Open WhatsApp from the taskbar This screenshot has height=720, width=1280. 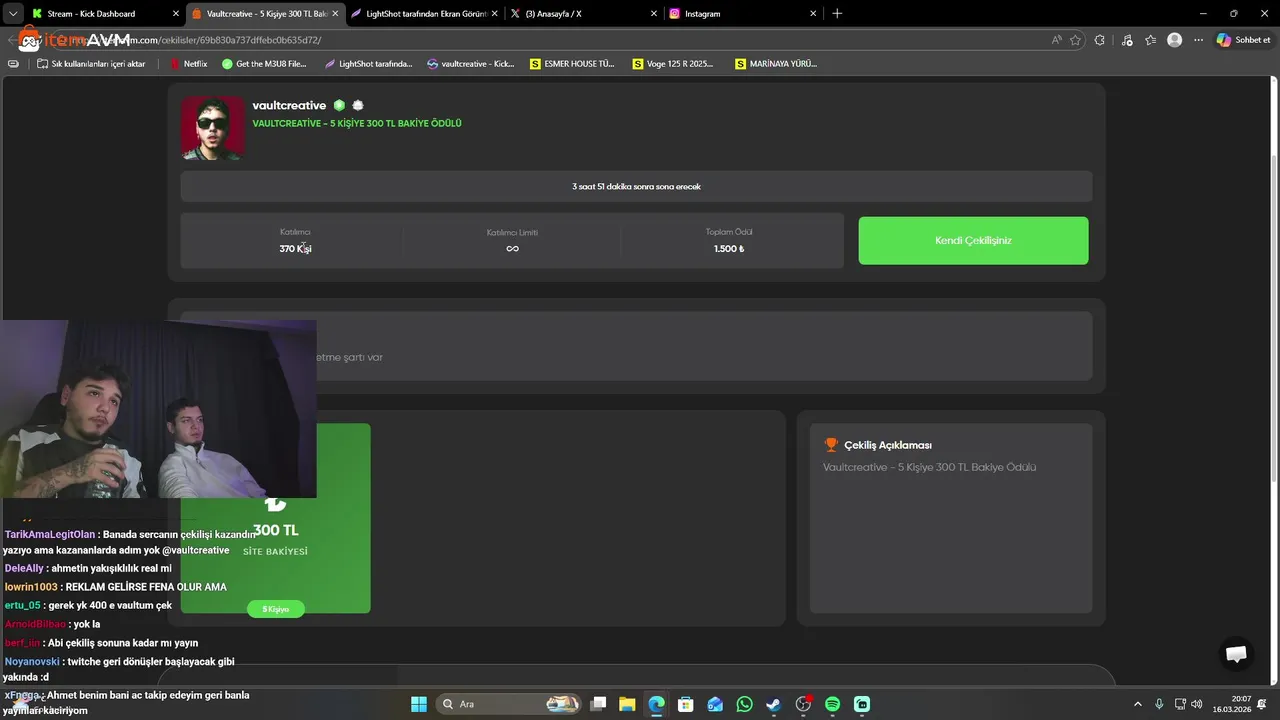tap(744, 704)
